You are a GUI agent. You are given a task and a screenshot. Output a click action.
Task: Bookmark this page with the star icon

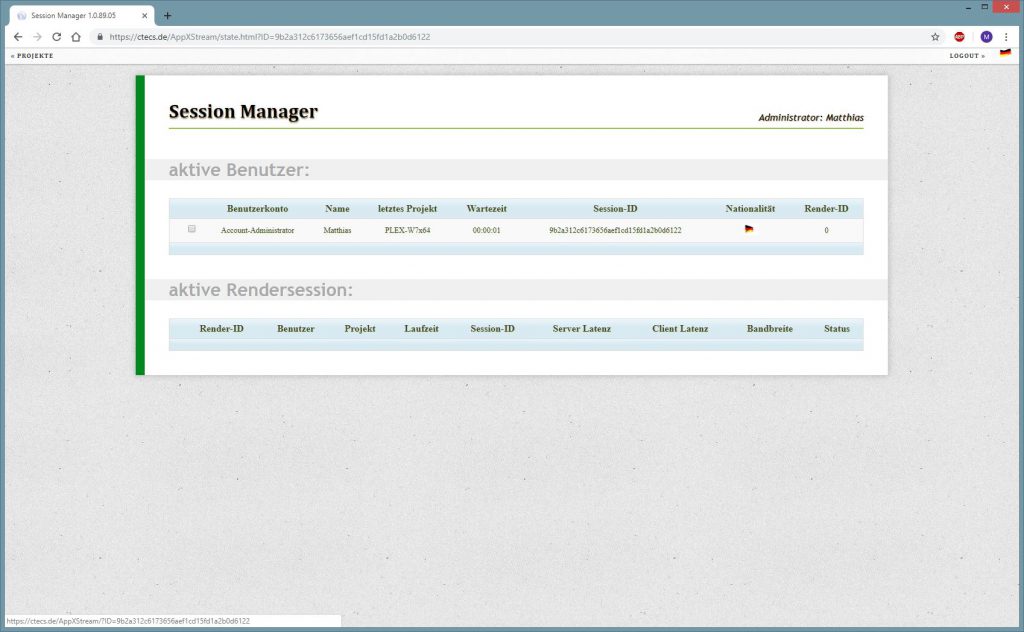935,36
